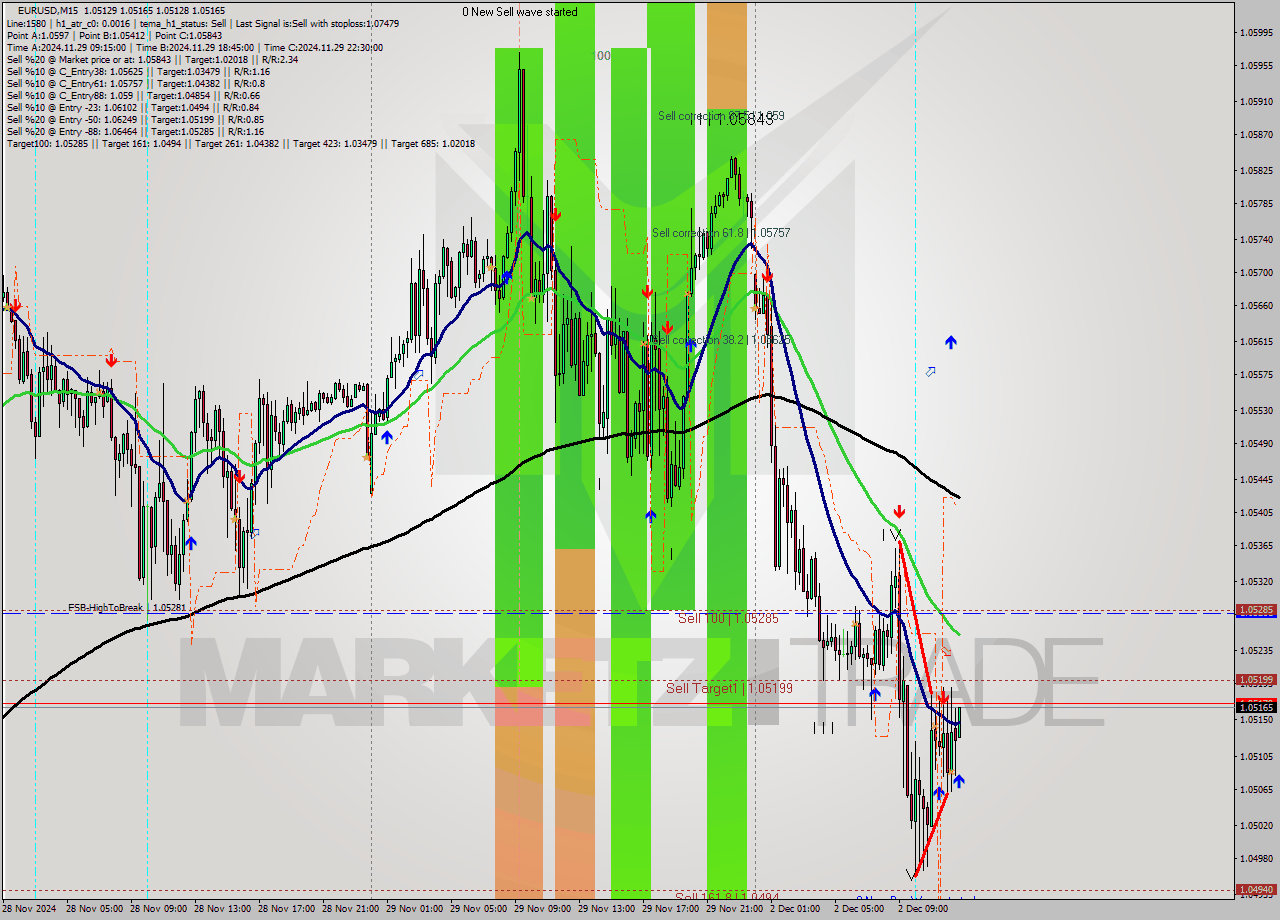This screenshot has height=920, width=1280.
Task: Click the '2 Dec 01:00' time axis label
Action: pos(795,909)
